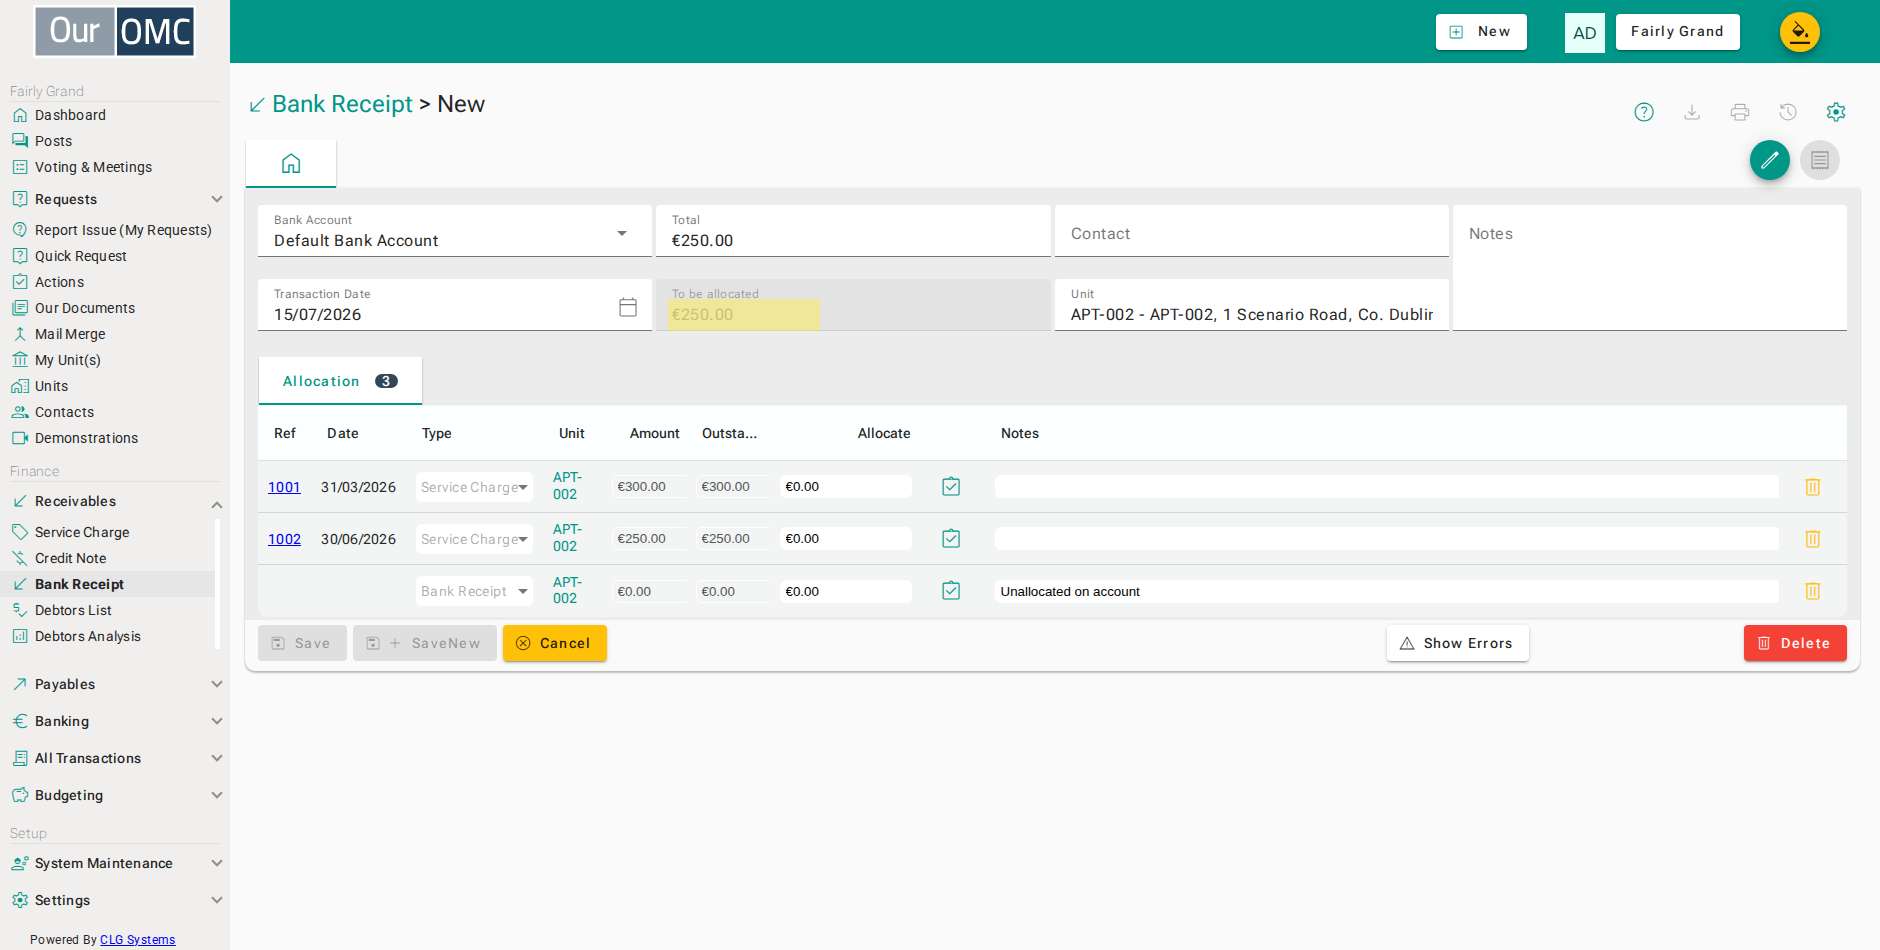Expand the Banking sidebar section

pyautogui.click(x=115, y=721)
